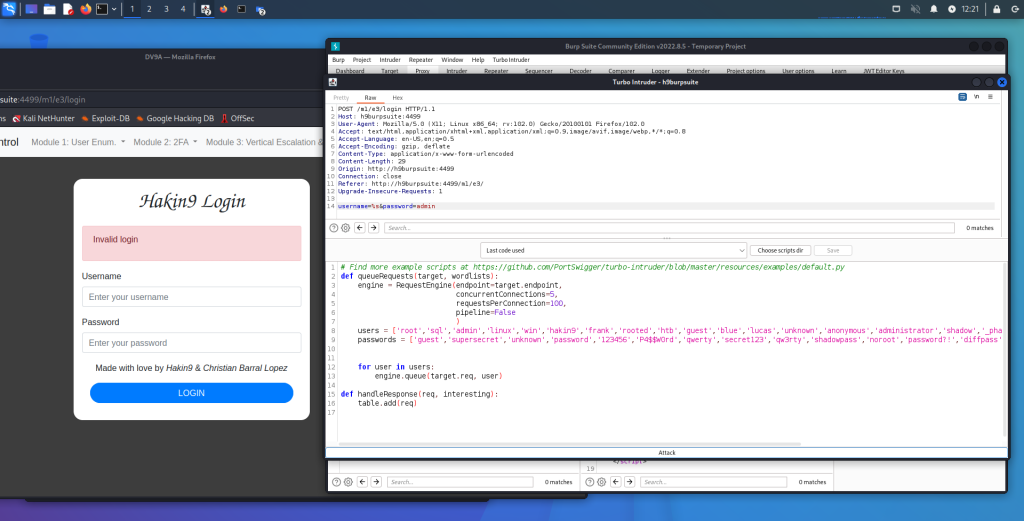Open the Repeater menu in Burp
Screen dimensions: 1024x521
click(421, 59)
